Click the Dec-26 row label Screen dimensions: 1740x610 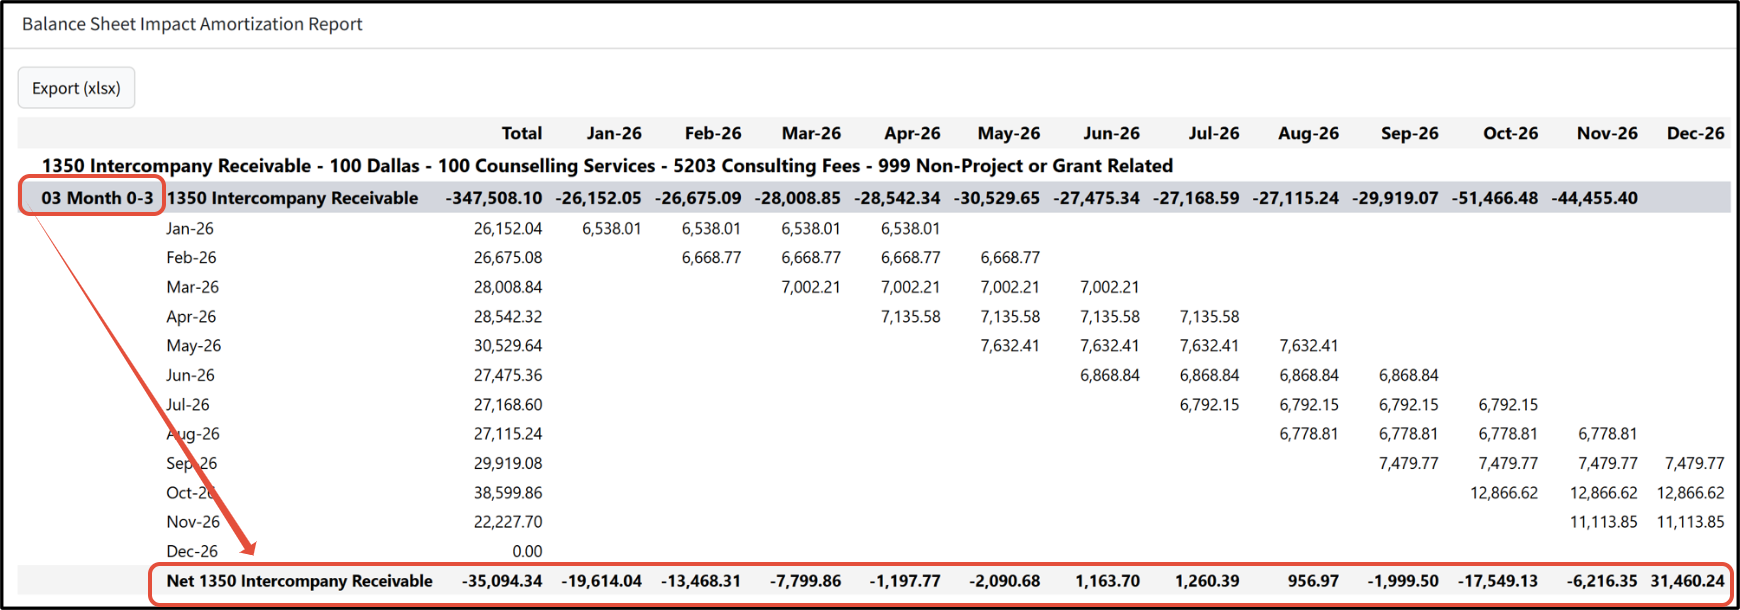coord(192,551)
